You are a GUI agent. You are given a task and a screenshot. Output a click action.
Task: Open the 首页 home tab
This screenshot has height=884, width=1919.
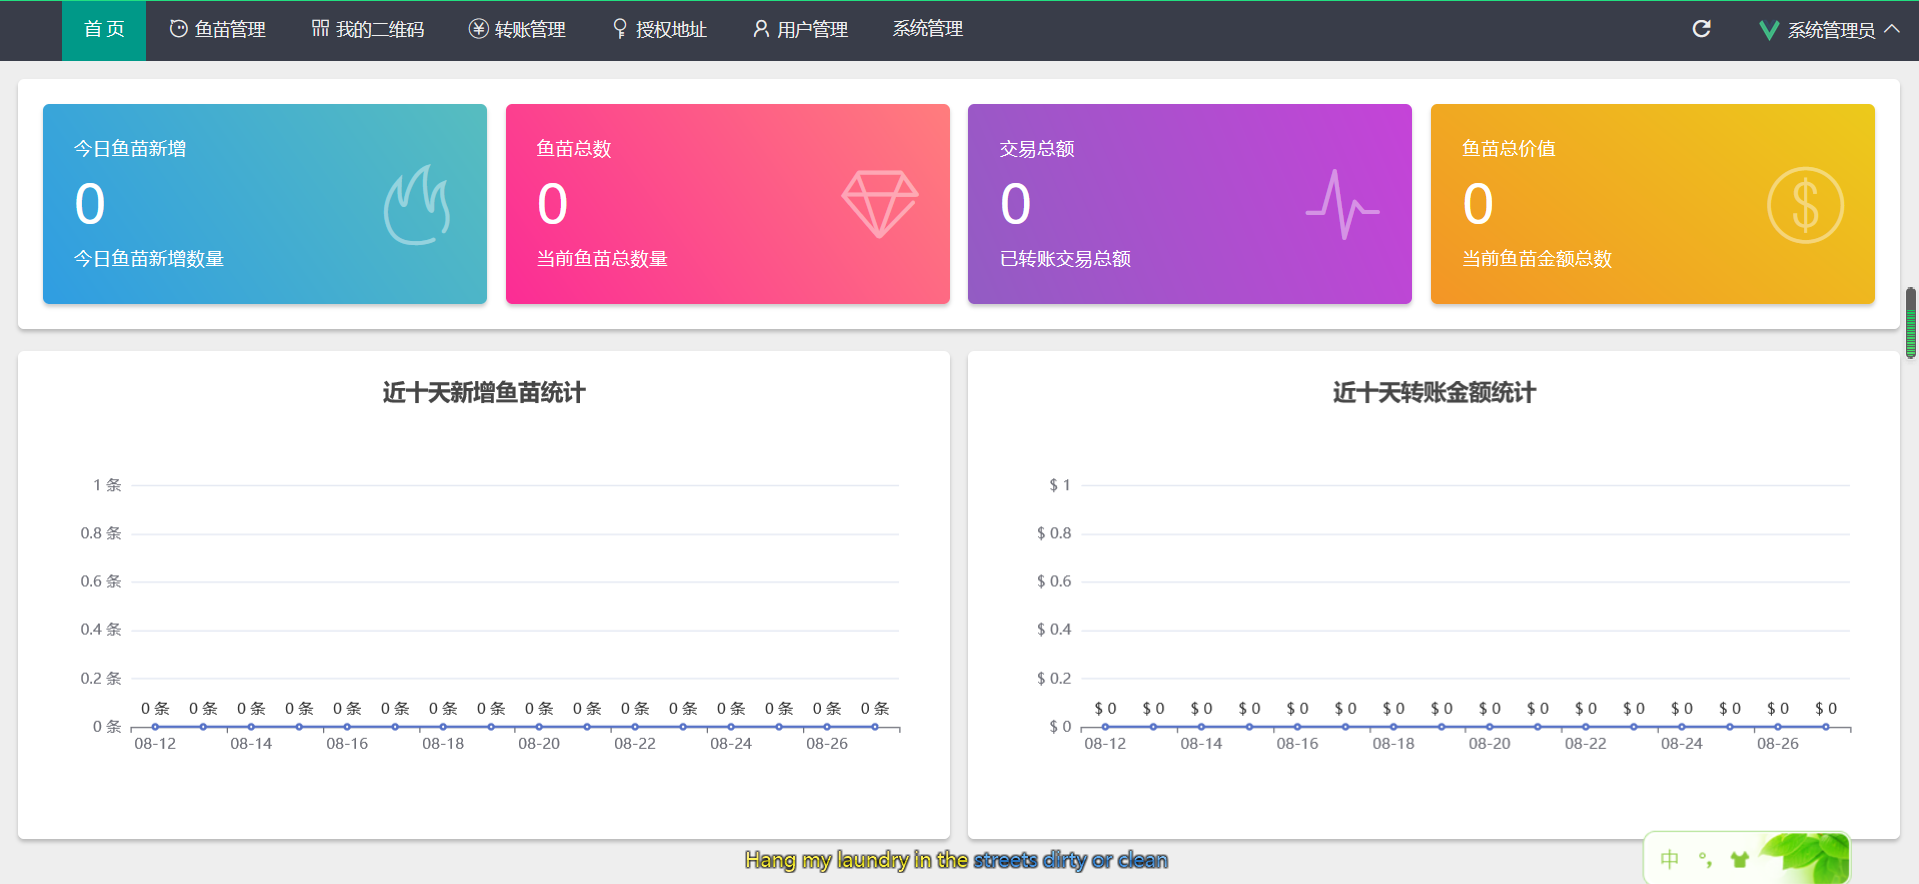104,30
